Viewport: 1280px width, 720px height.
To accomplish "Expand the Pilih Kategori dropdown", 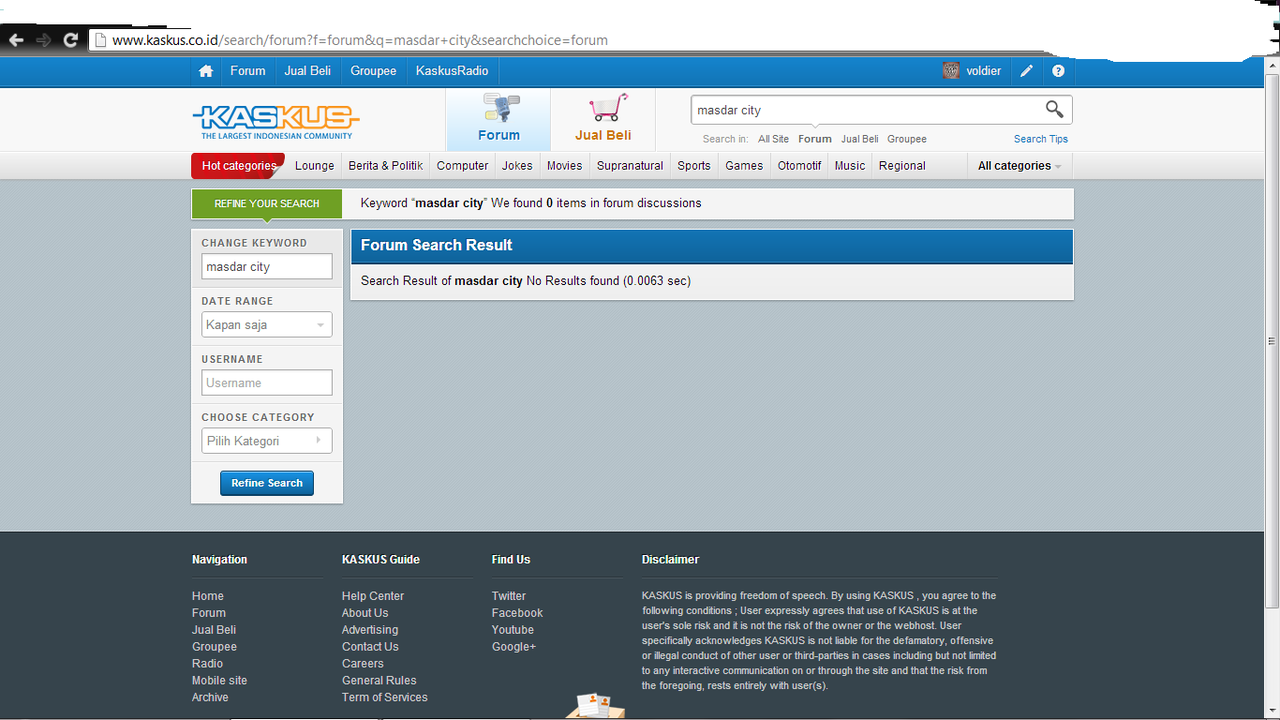I will (267, 441).
